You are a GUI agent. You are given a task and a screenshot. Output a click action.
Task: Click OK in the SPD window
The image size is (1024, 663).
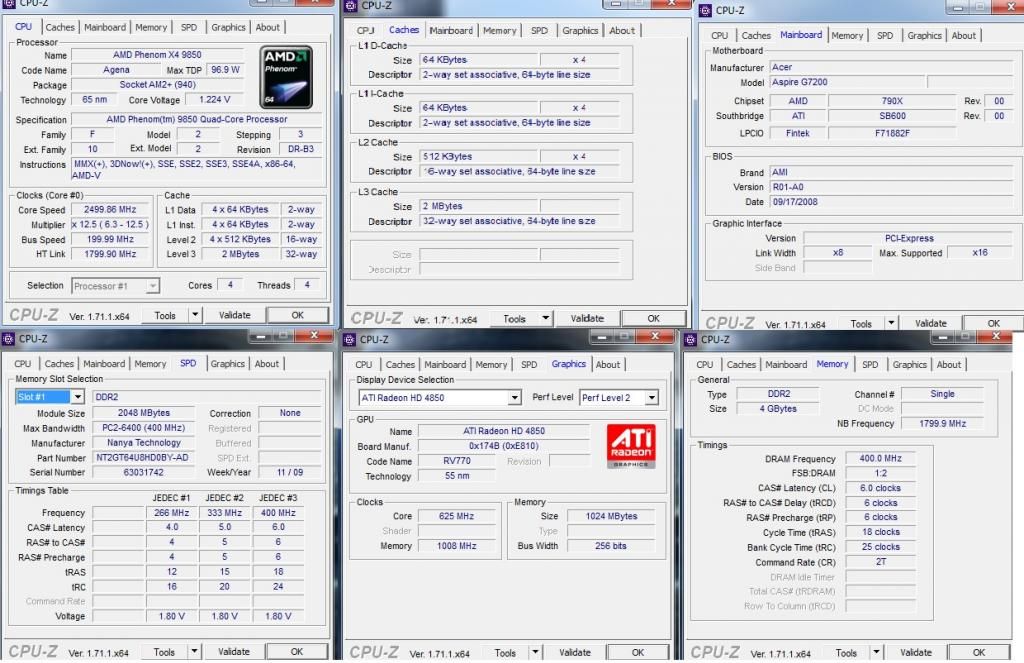point(296,651)
